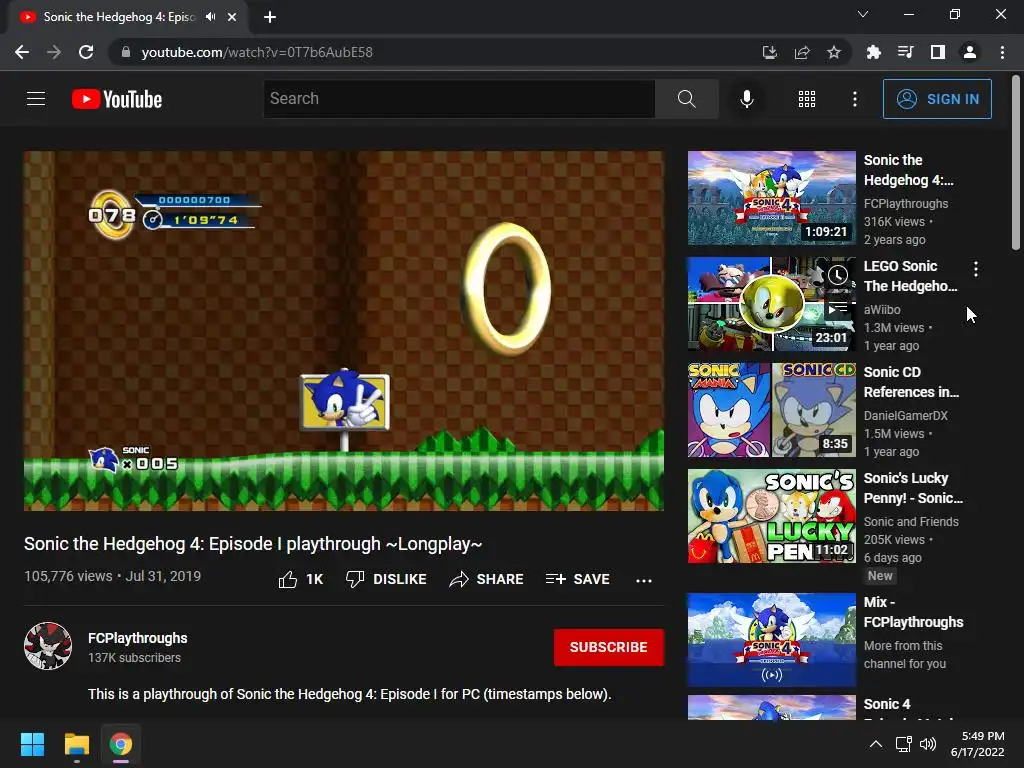Go to the YouTube home logo
Image resolution: width=1024 pixels, height=768 pixels.
pos(117,99)
